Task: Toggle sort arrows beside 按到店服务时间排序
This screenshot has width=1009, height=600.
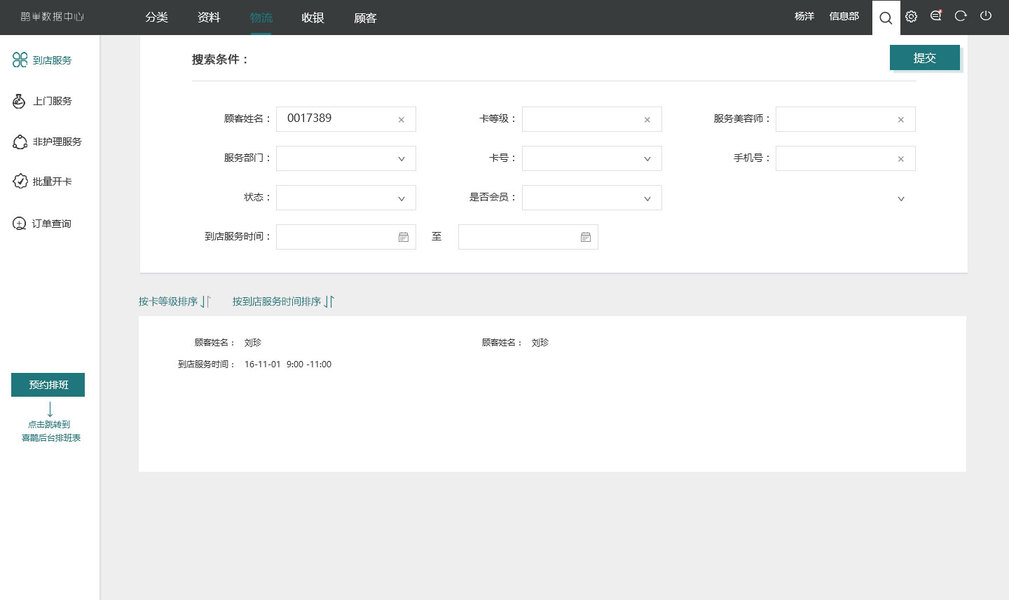Action: pos(329,301)
